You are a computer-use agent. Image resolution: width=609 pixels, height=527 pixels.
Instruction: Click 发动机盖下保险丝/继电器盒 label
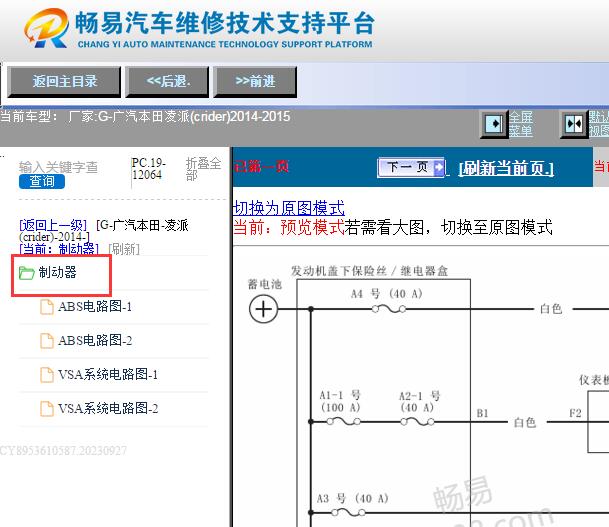click(369, 271)
